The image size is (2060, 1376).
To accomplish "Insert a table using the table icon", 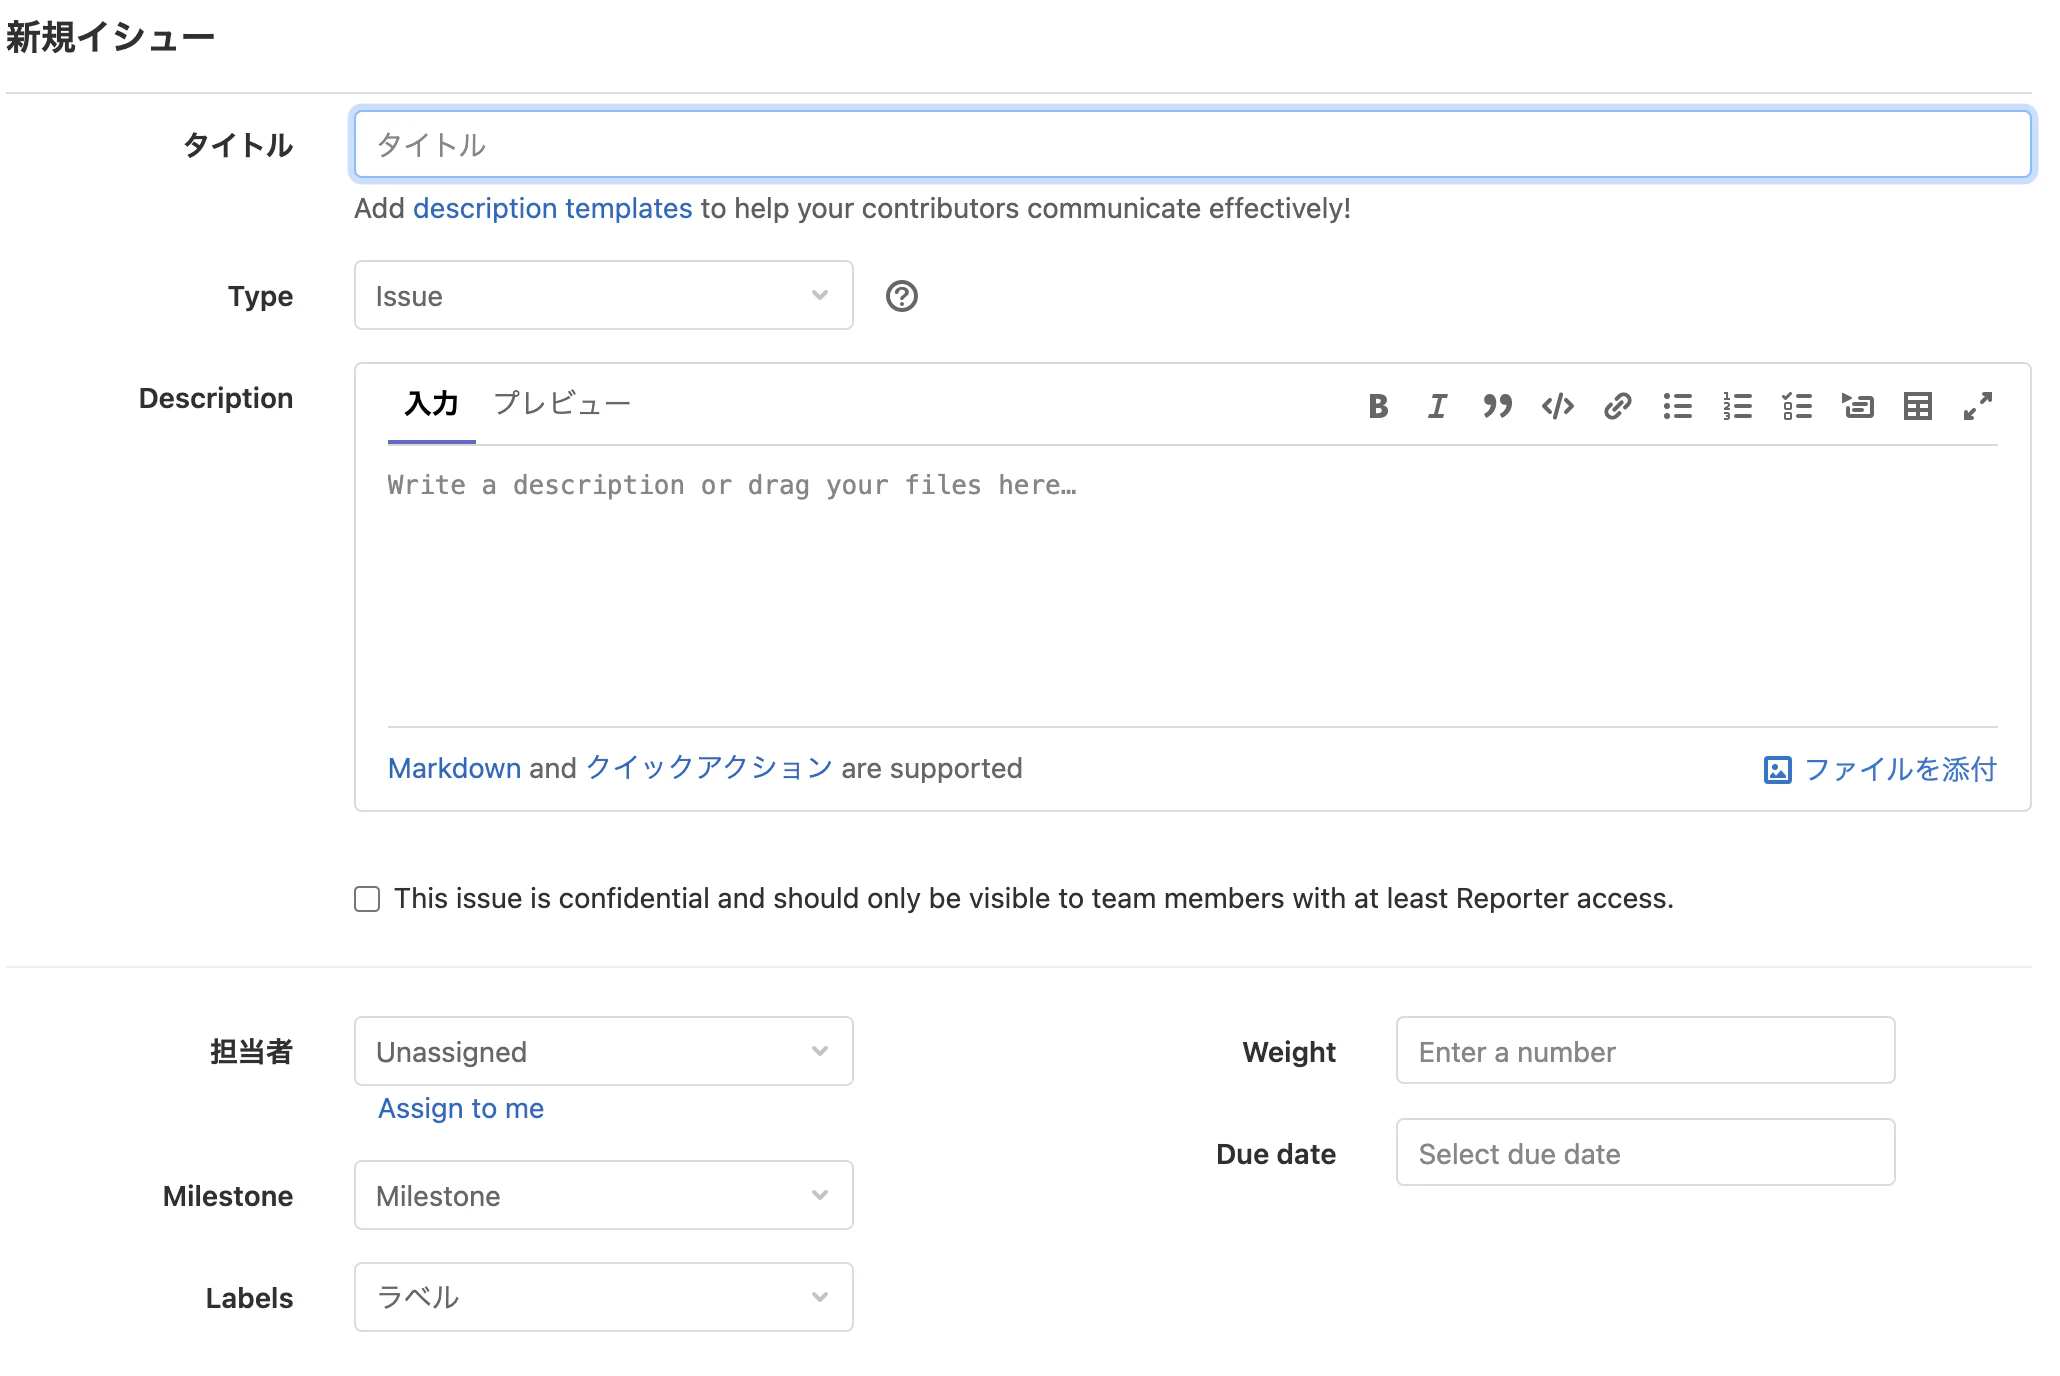I will click(x=1917, y=406).
